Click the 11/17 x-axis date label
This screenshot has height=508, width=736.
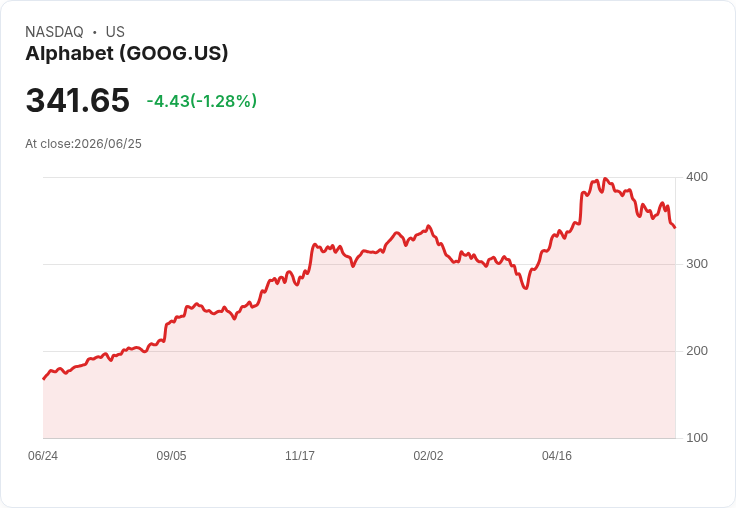(x=300, y=456)
